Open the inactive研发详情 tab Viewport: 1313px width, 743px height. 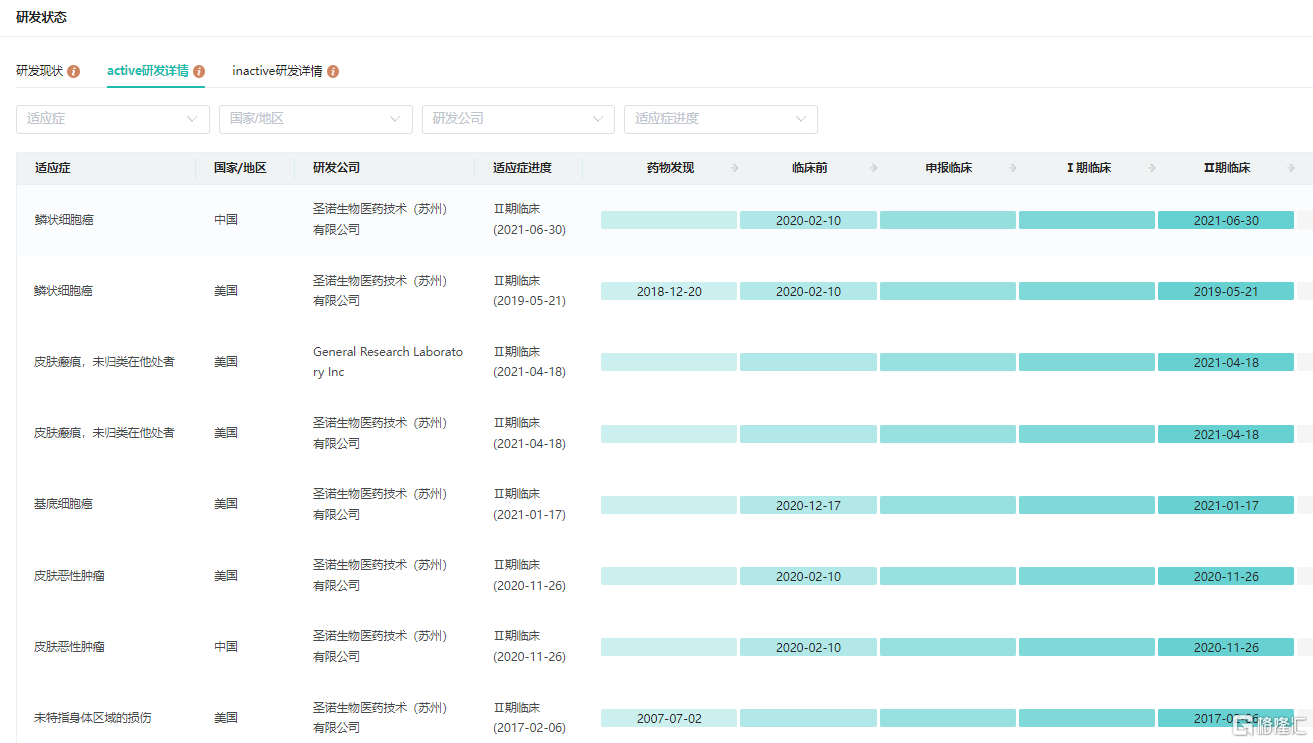coord(277,71)
